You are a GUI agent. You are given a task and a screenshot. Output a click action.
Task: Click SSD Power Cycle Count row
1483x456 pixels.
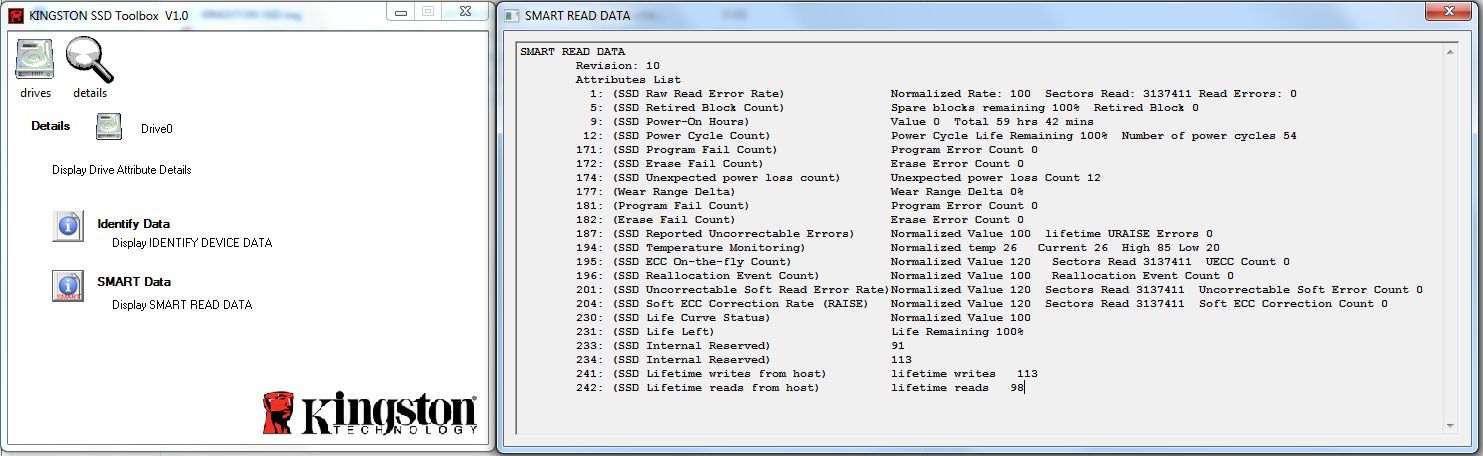tap(939, 135)
